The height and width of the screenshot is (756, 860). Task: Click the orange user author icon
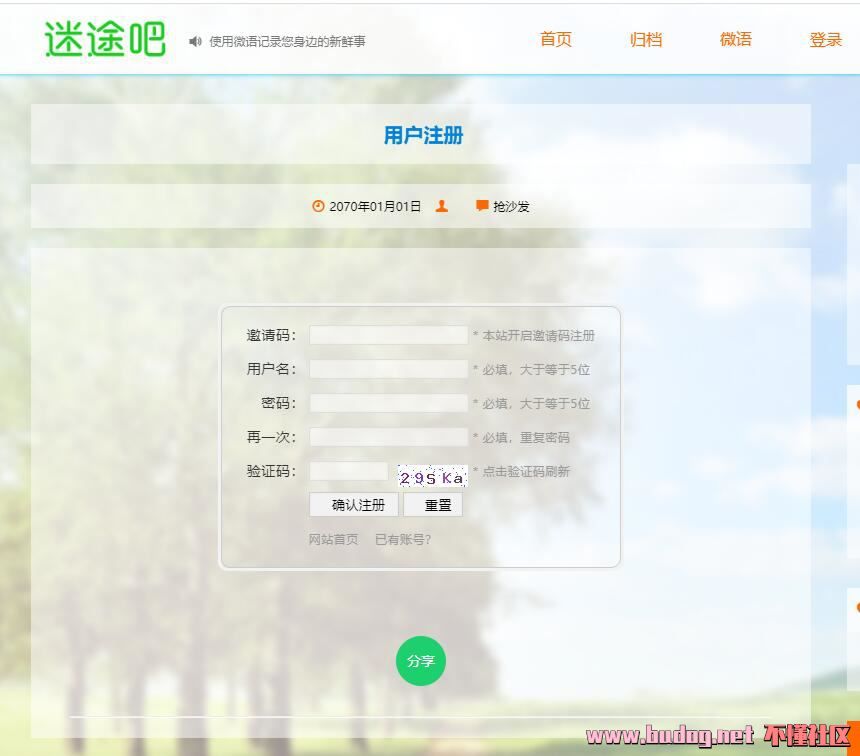tap(442, 206)
